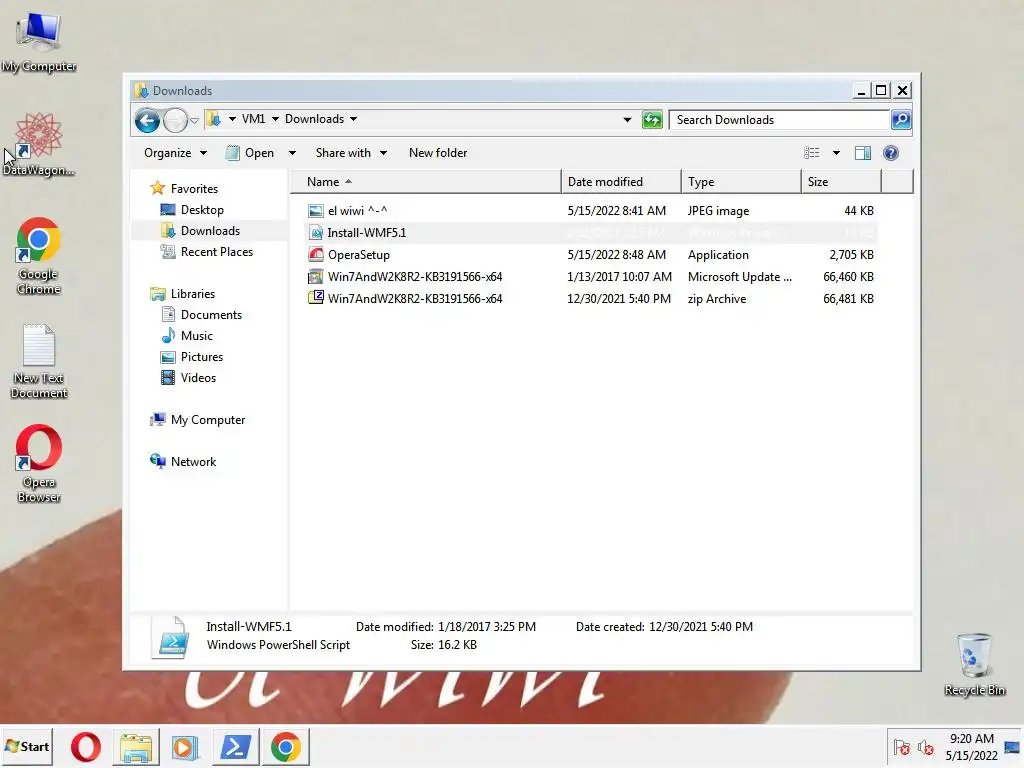Click the forward navigation arrow button
This screenshot has height=768, width=1024.
175,120
